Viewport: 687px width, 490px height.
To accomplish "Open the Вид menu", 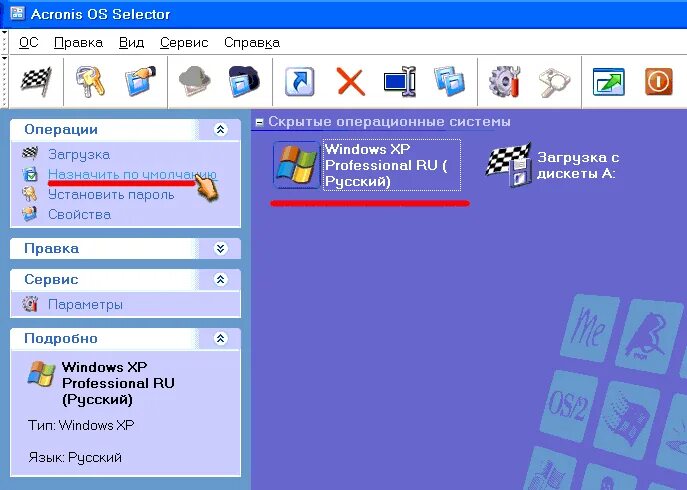I will 131,43.
